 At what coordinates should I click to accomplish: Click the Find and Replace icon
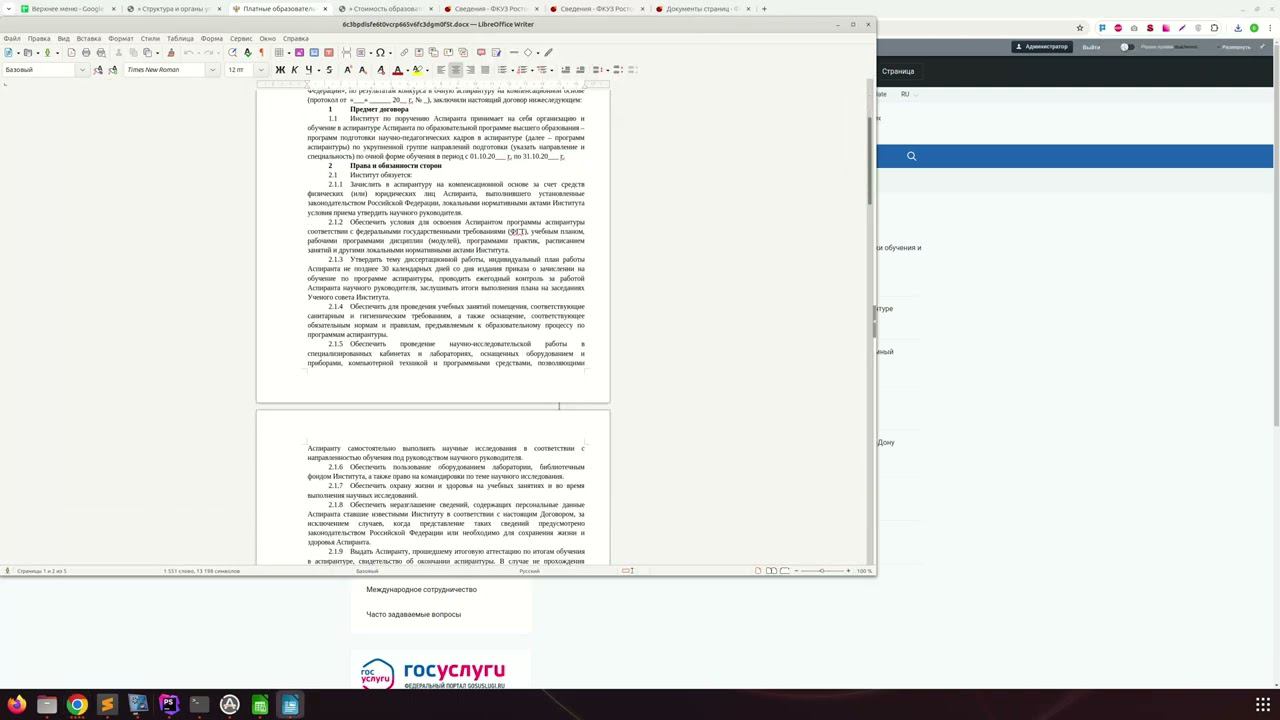[232, 52]
